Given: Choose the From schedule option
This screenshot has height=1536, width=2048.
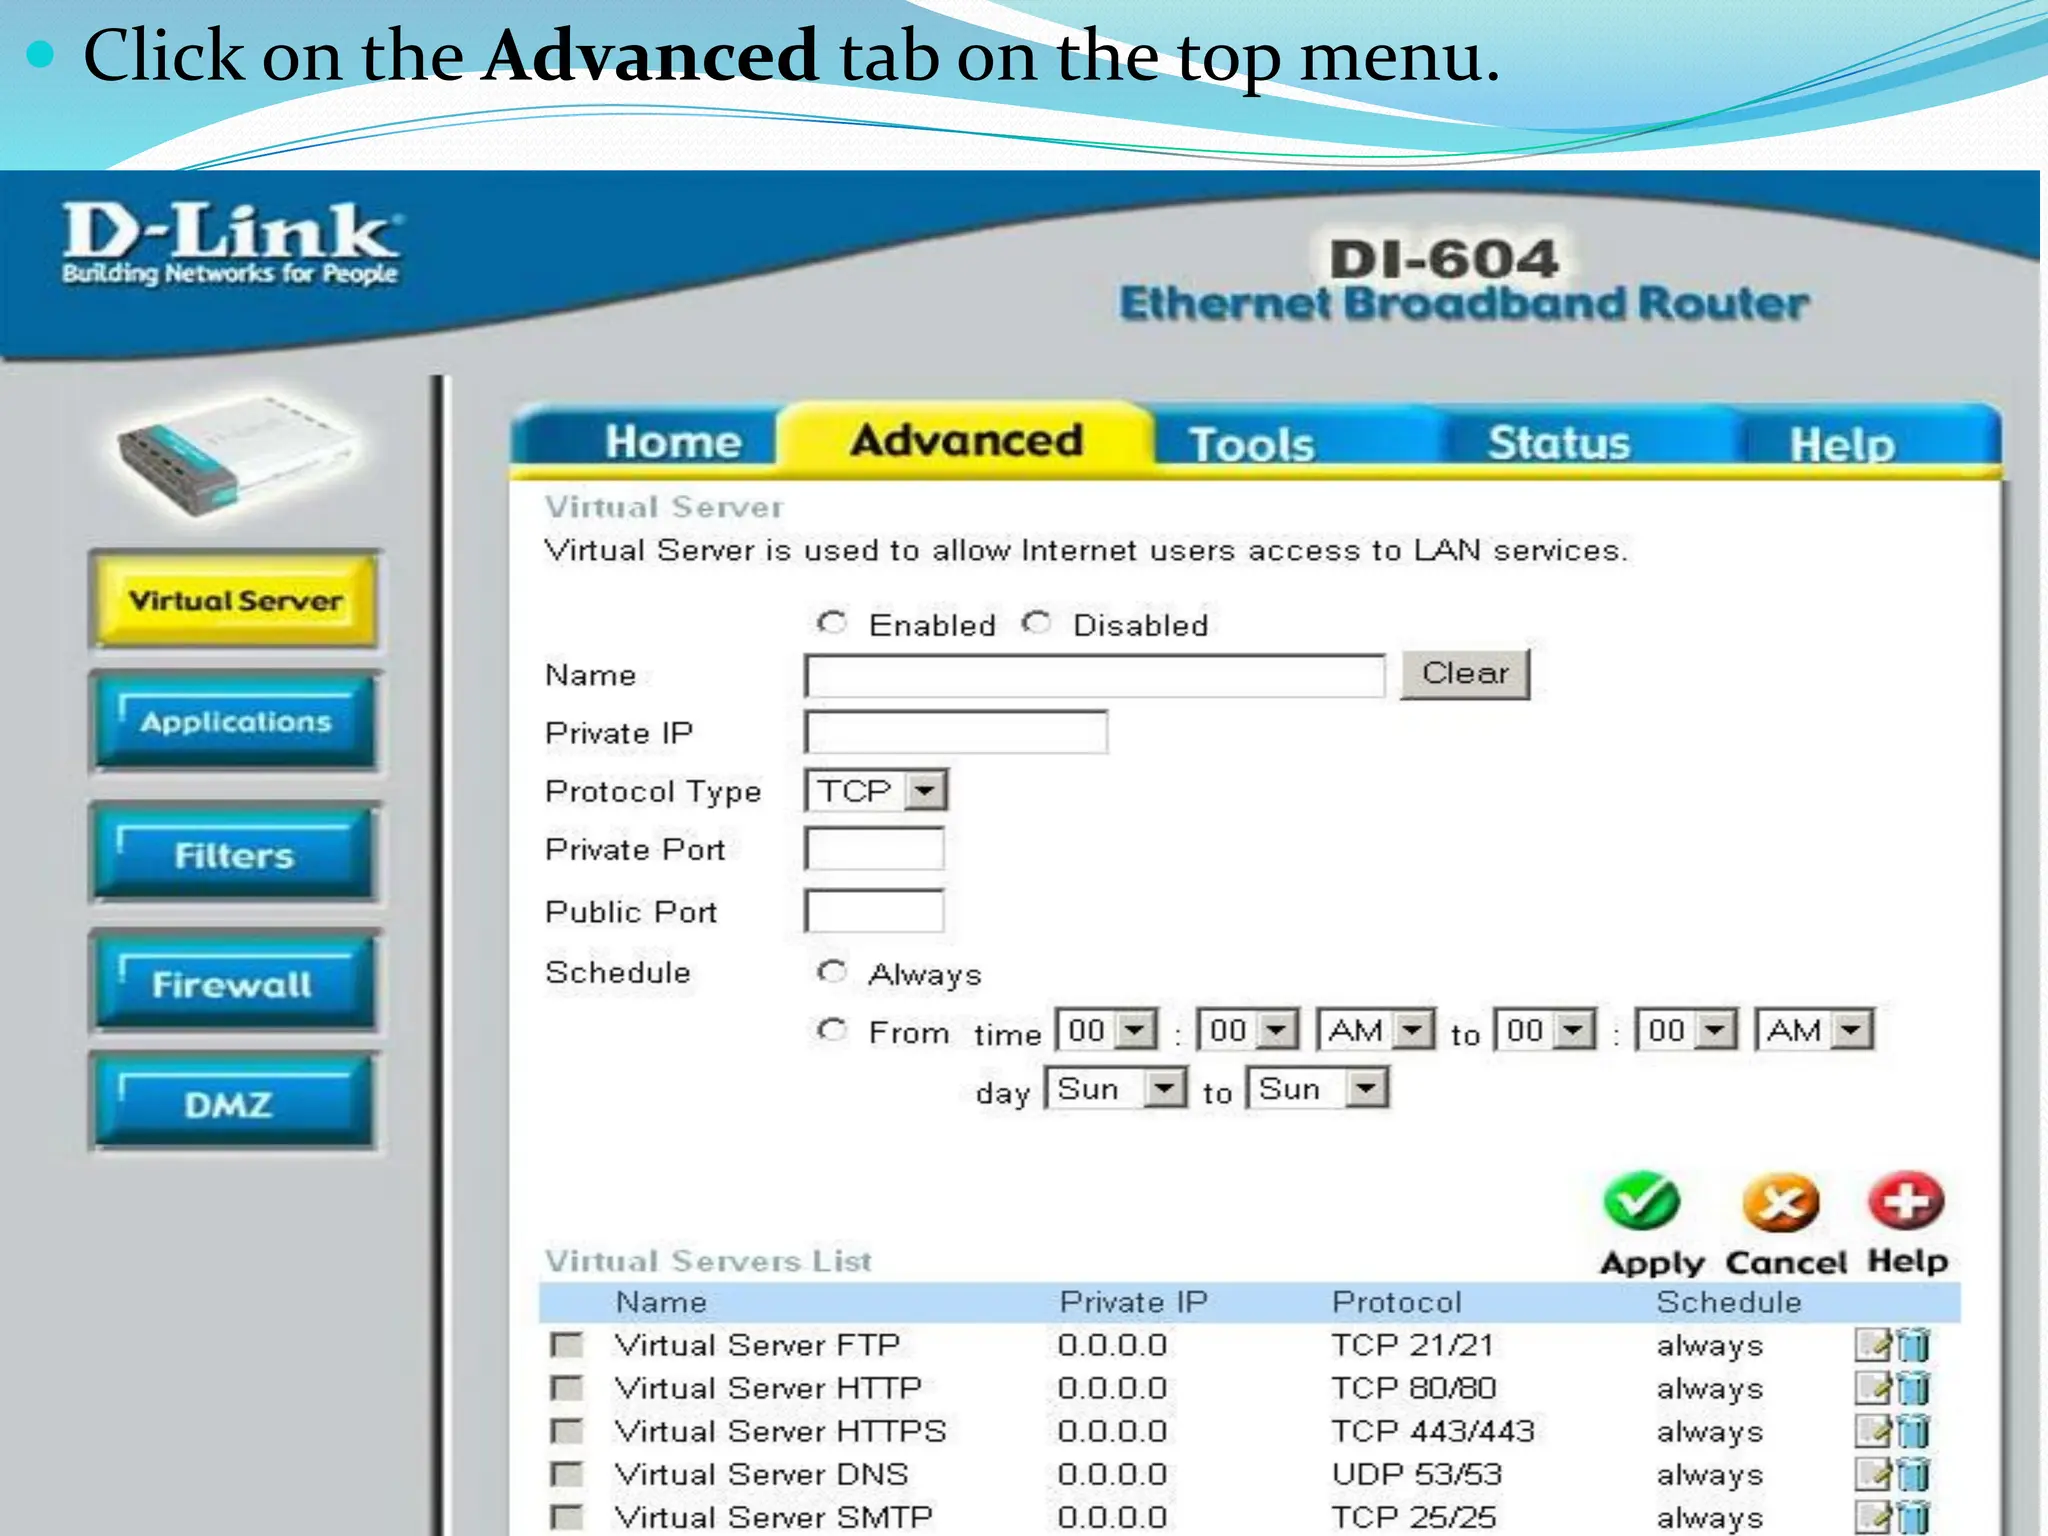Looking at the screenshot, I should [832, 1029].
